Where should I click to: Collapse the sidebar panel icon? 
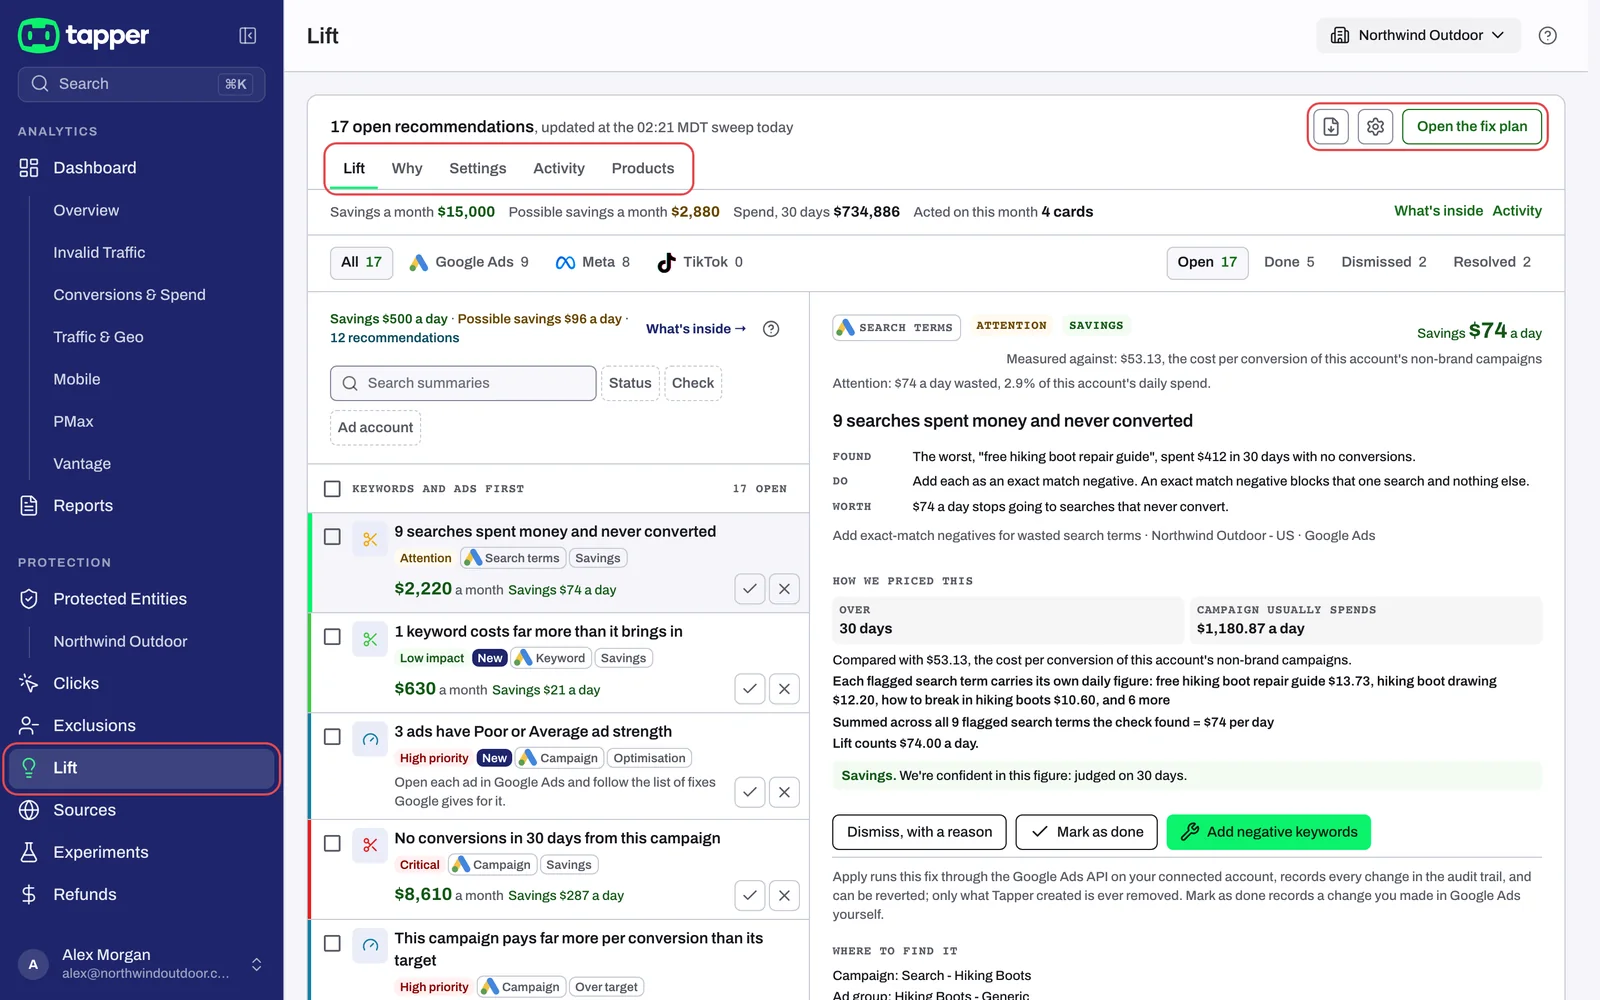(x=248, y=36)
